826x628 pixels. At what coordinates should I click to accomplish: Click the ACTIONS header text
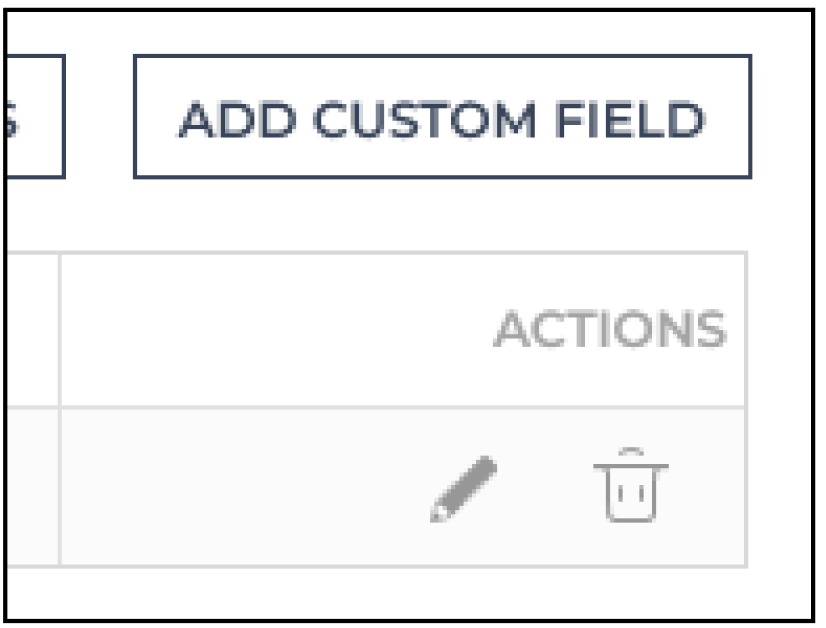click(x=611, y=329)
